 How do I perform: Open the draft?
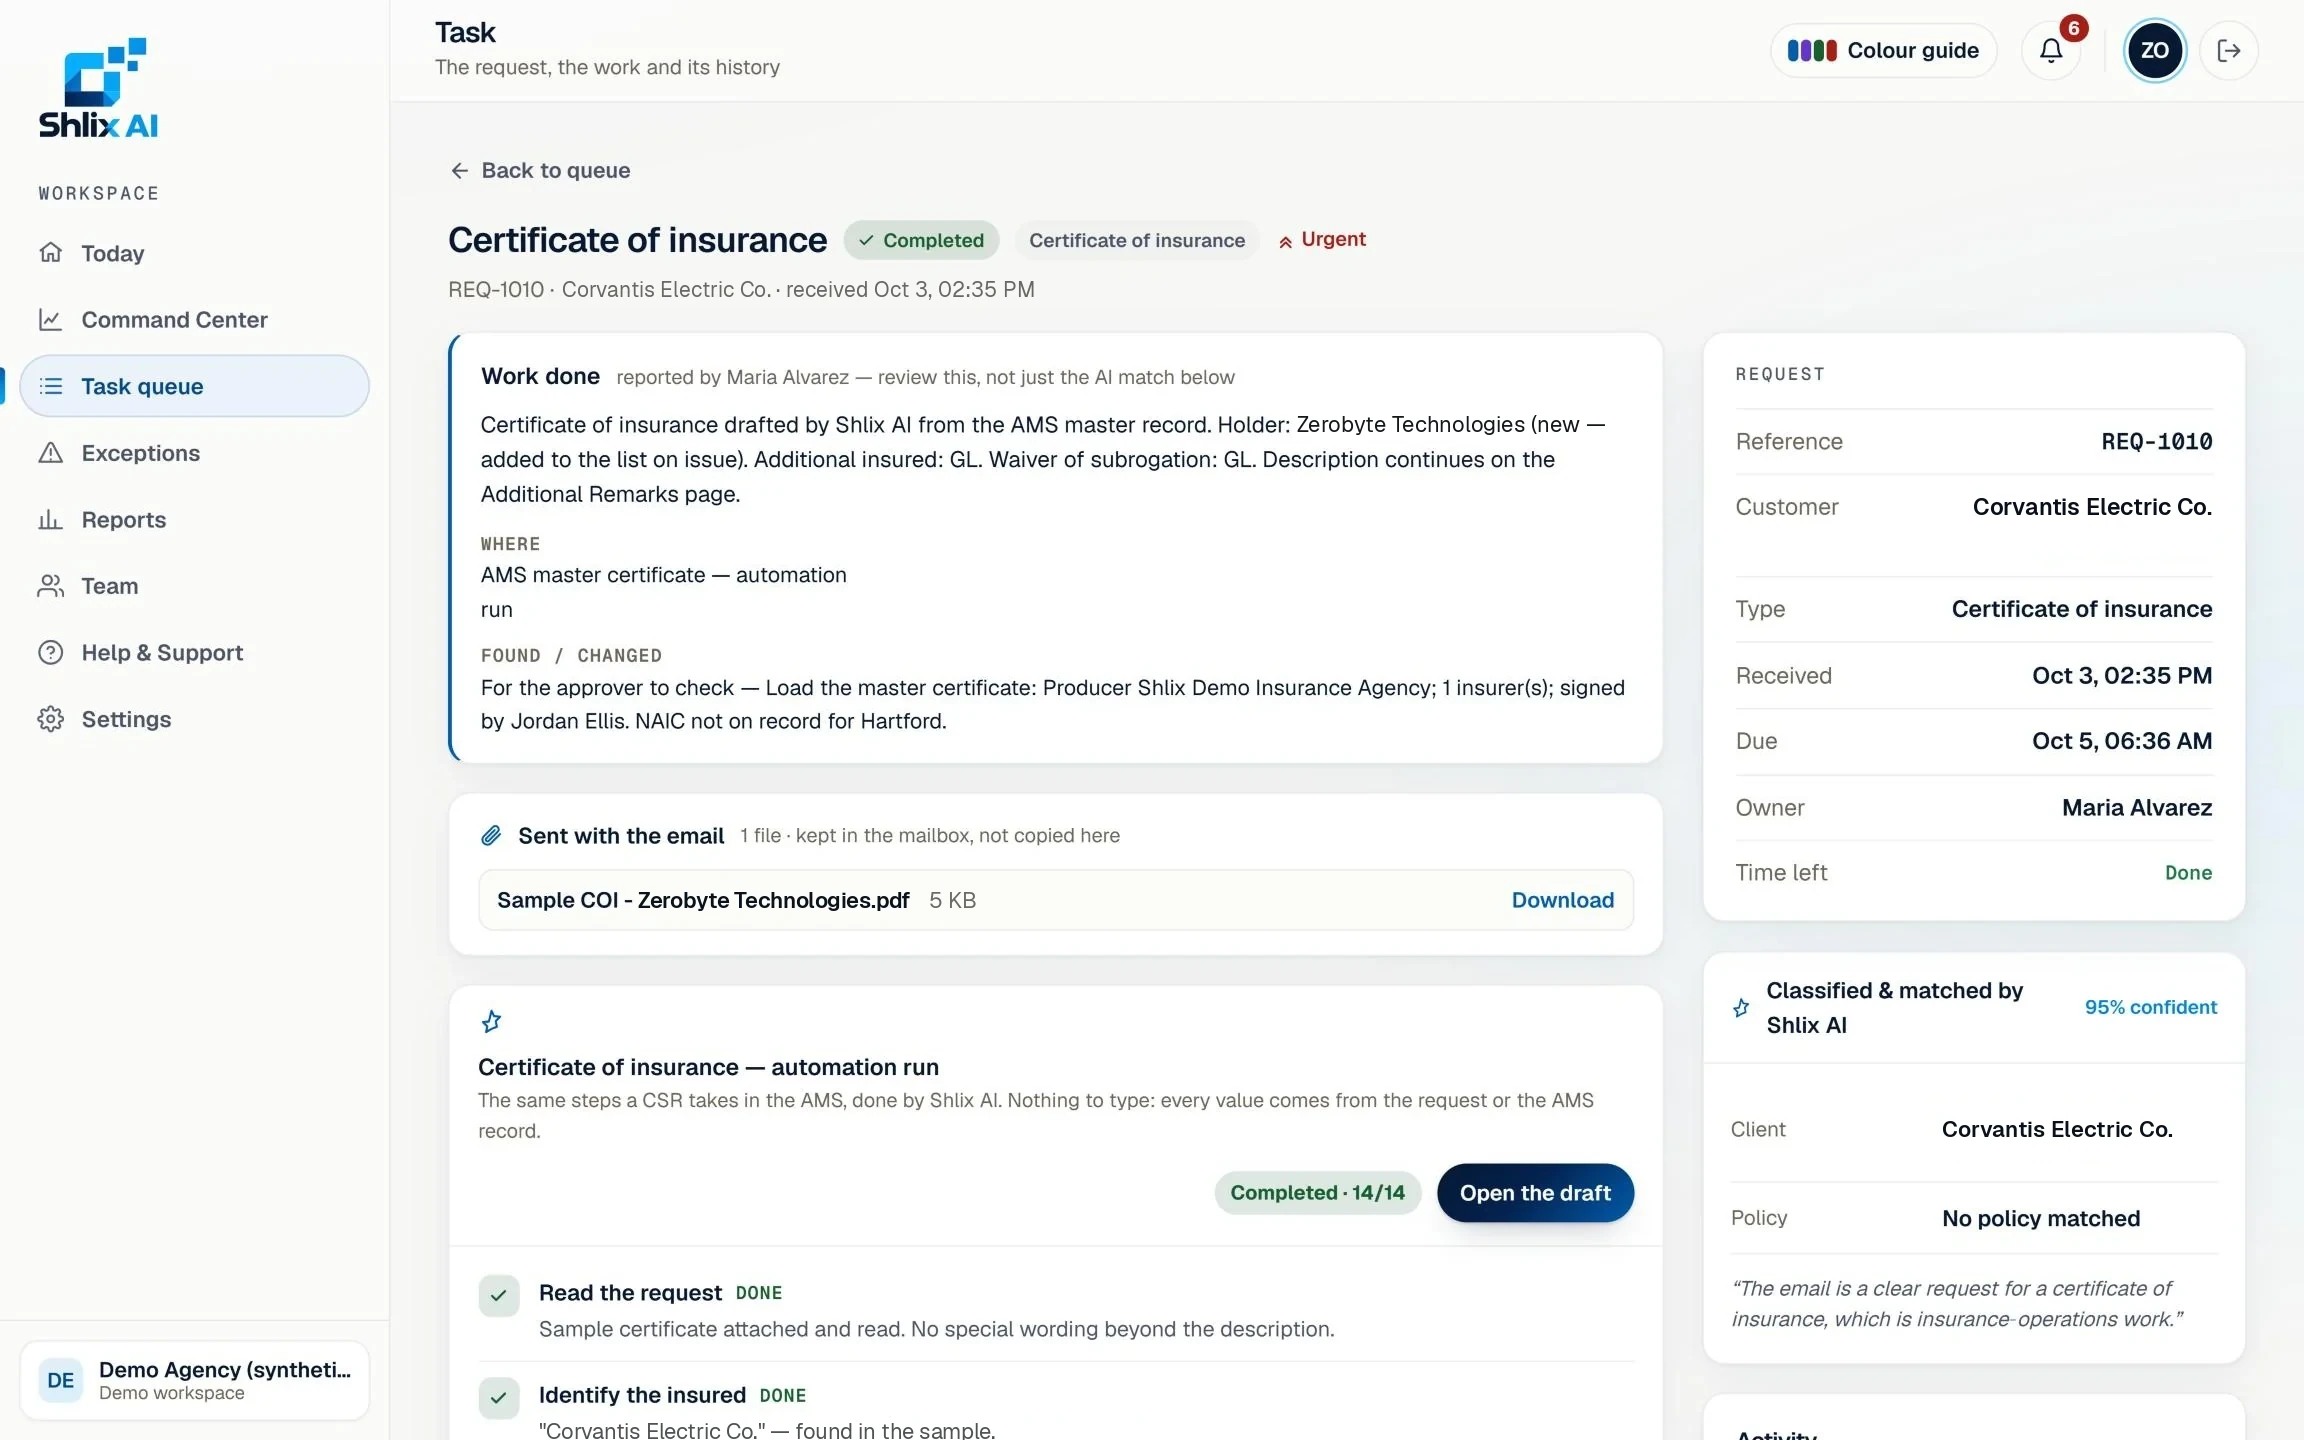click(x=1535, y=1193)
